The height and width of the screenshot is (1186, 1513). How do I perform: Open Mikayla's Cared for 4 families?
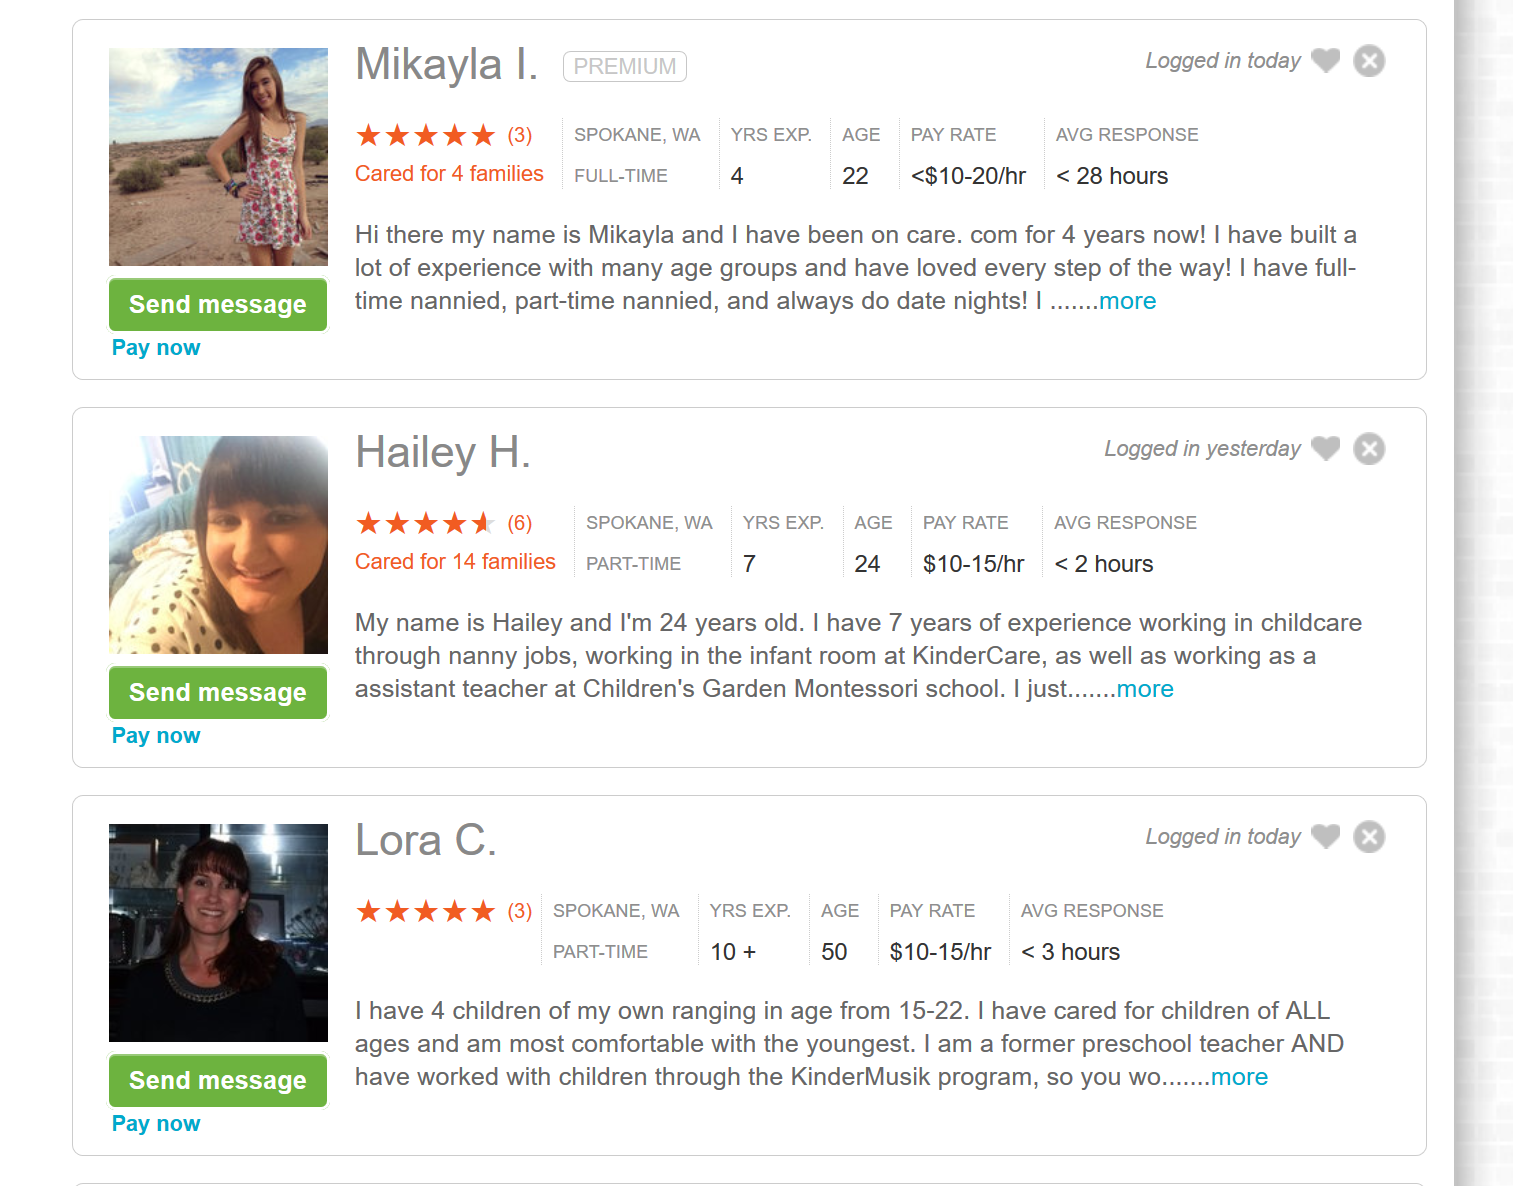tap(449, 174)
